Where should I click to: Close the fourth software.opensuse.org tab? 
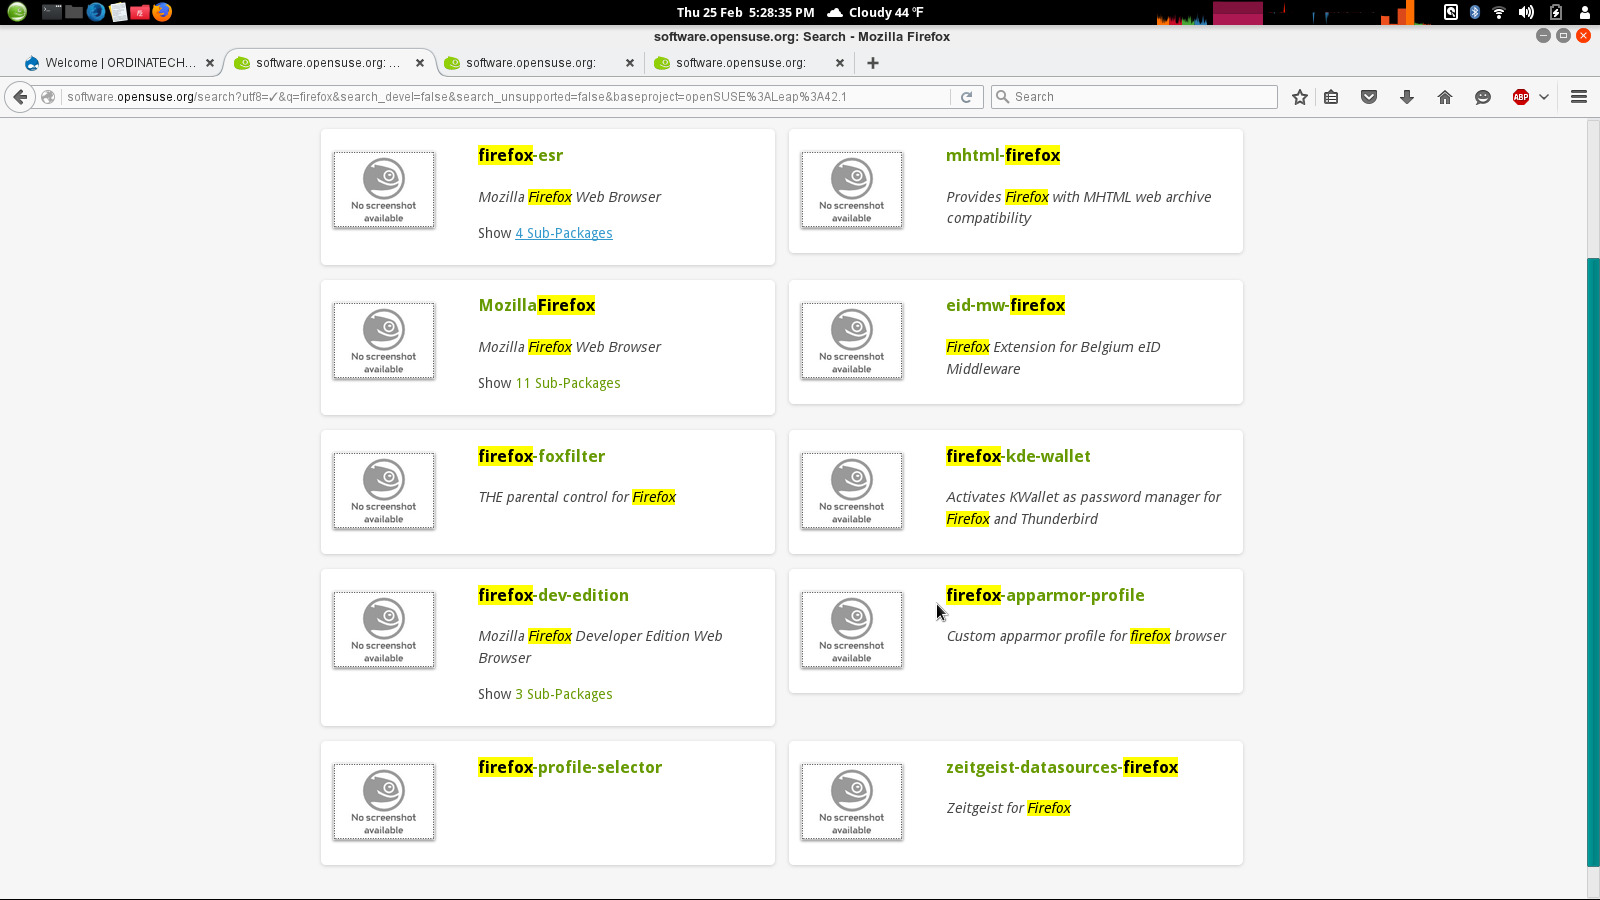coord(840,63)
